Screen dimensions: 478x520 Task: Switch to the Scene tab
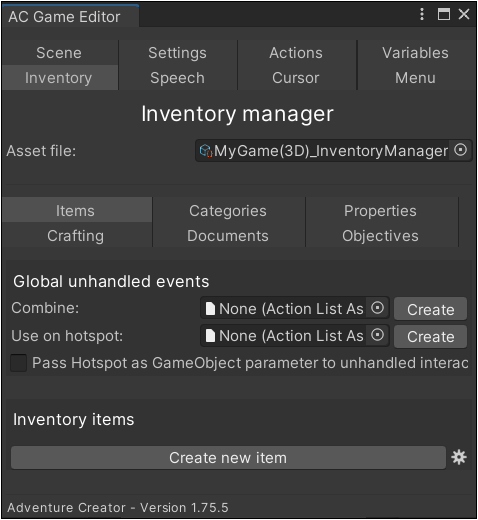(x=59, y=53)
